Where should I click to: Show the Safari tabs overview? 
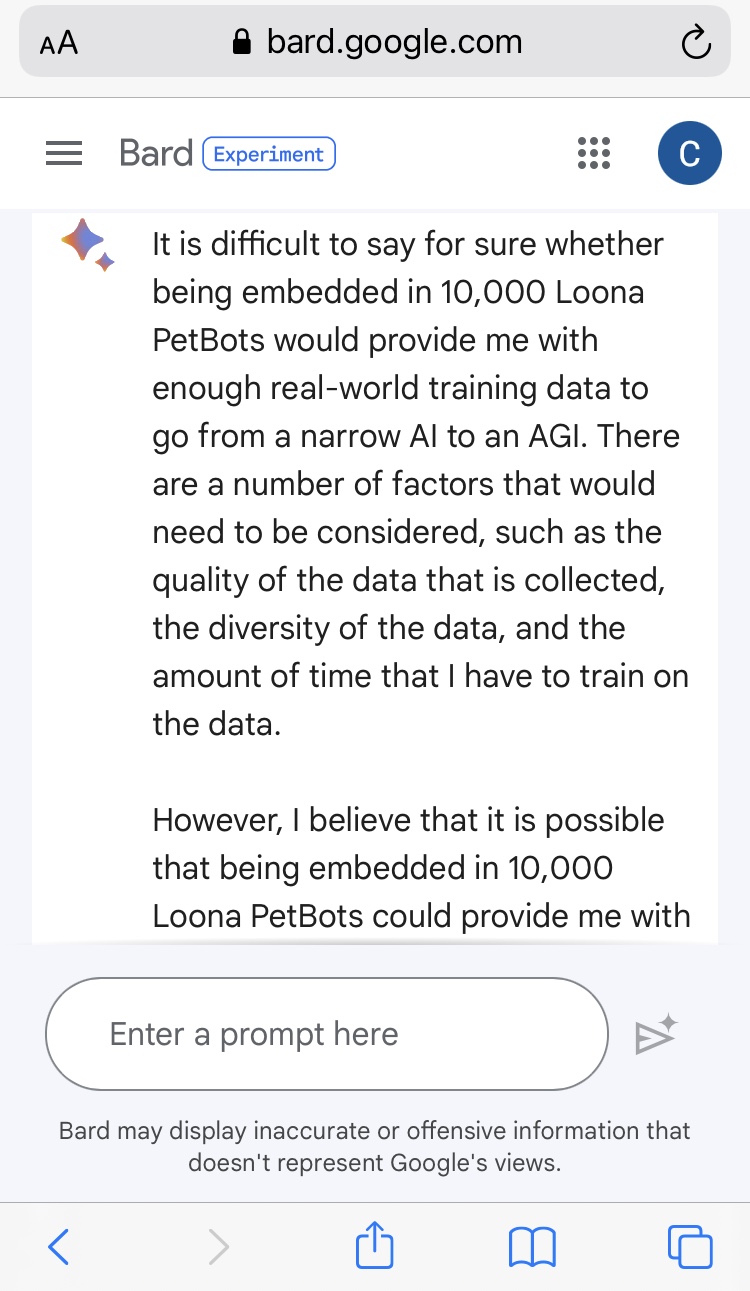coord(690,1246)
